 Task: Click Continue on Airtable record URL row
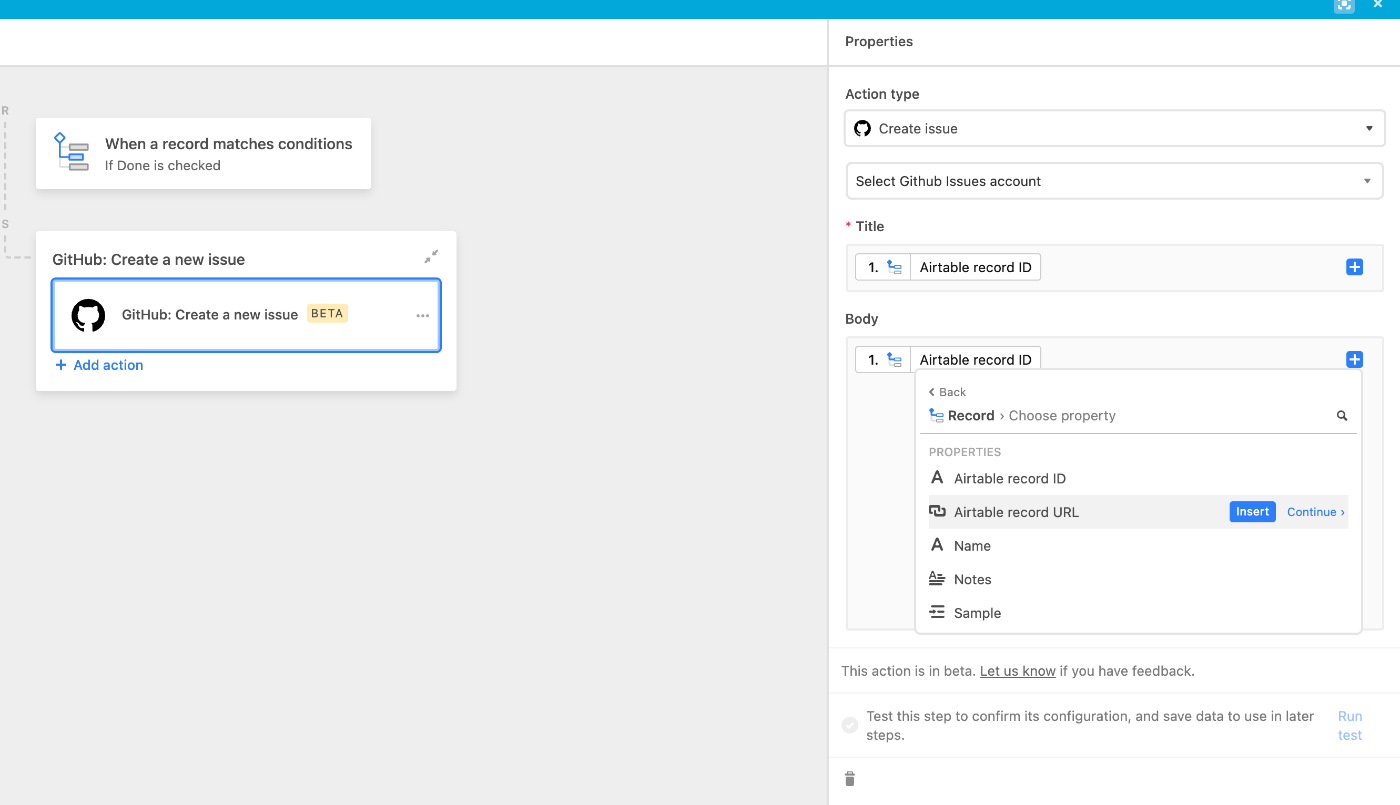[x=1315, y=512]
